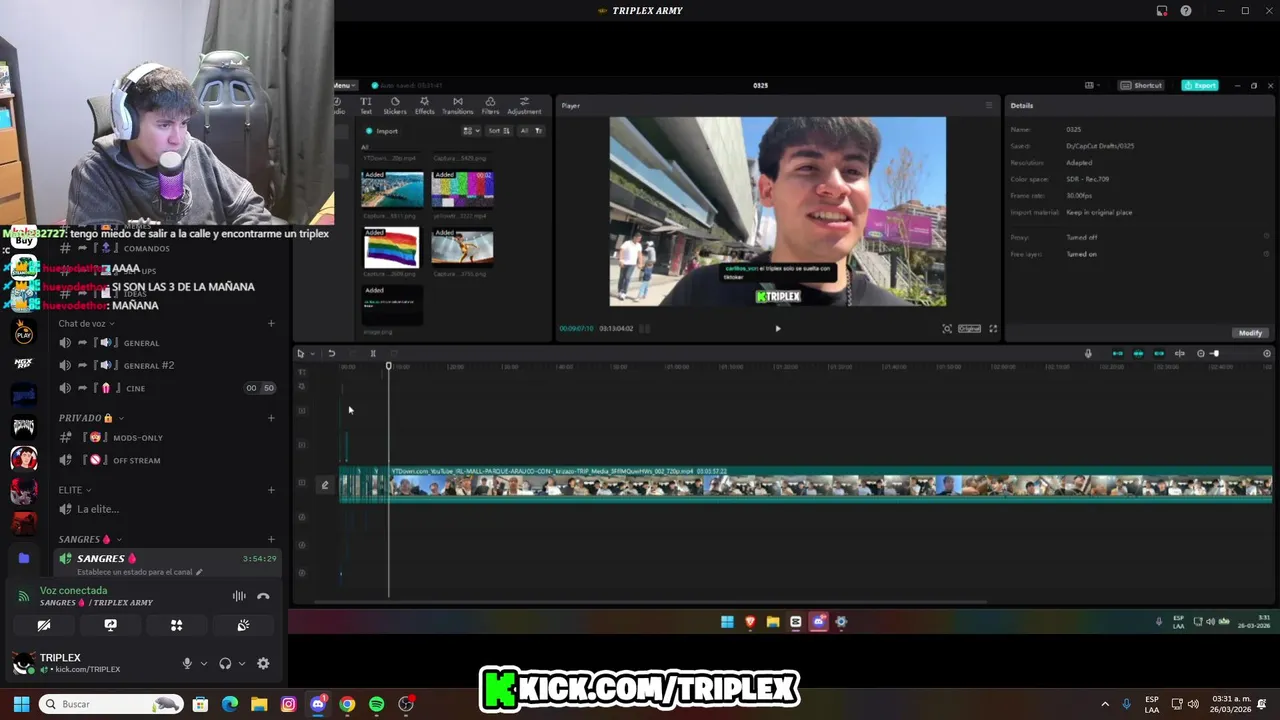
Task: Open Spotify from the Windows taskbar
Action: [376, 704]
